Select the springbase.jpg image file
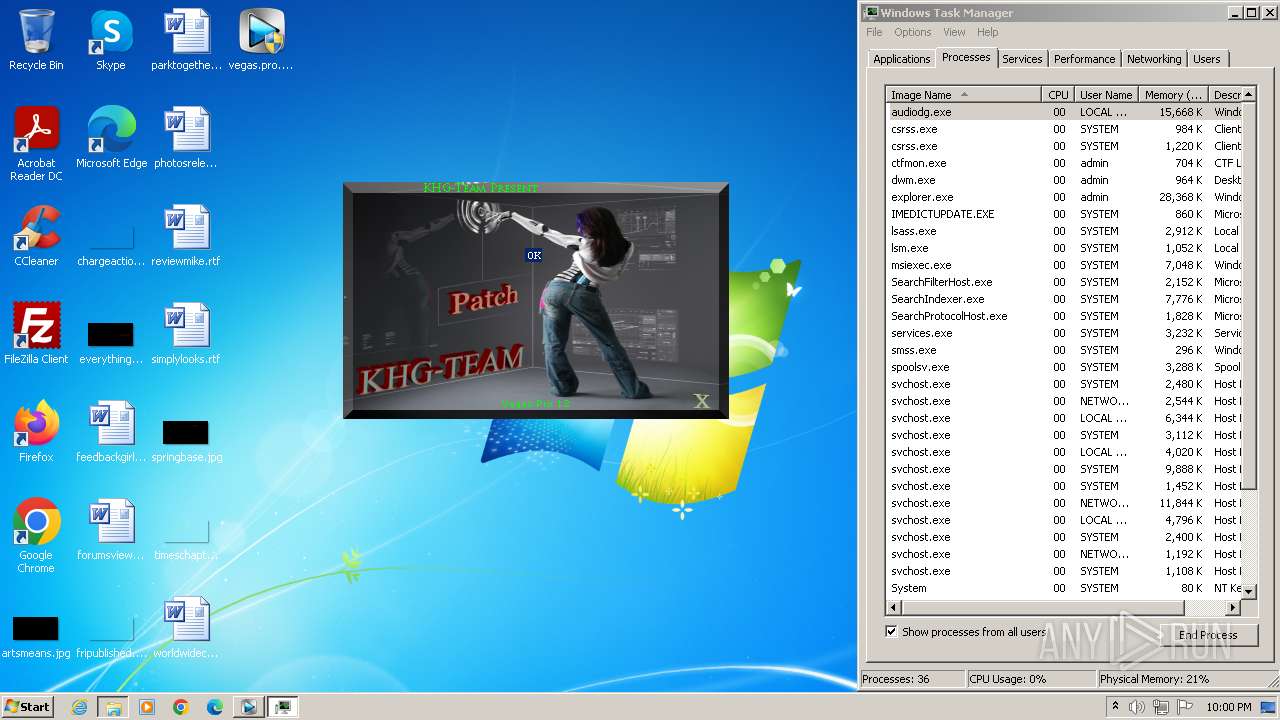The width and height of the screenshot is (1280, 720). click(x=186, y=442)
